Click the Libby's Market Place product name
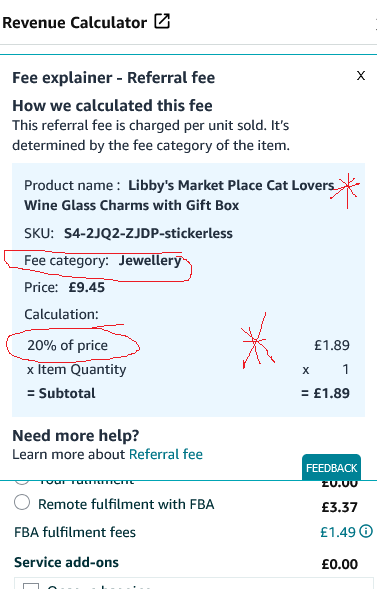 [179, 195]
